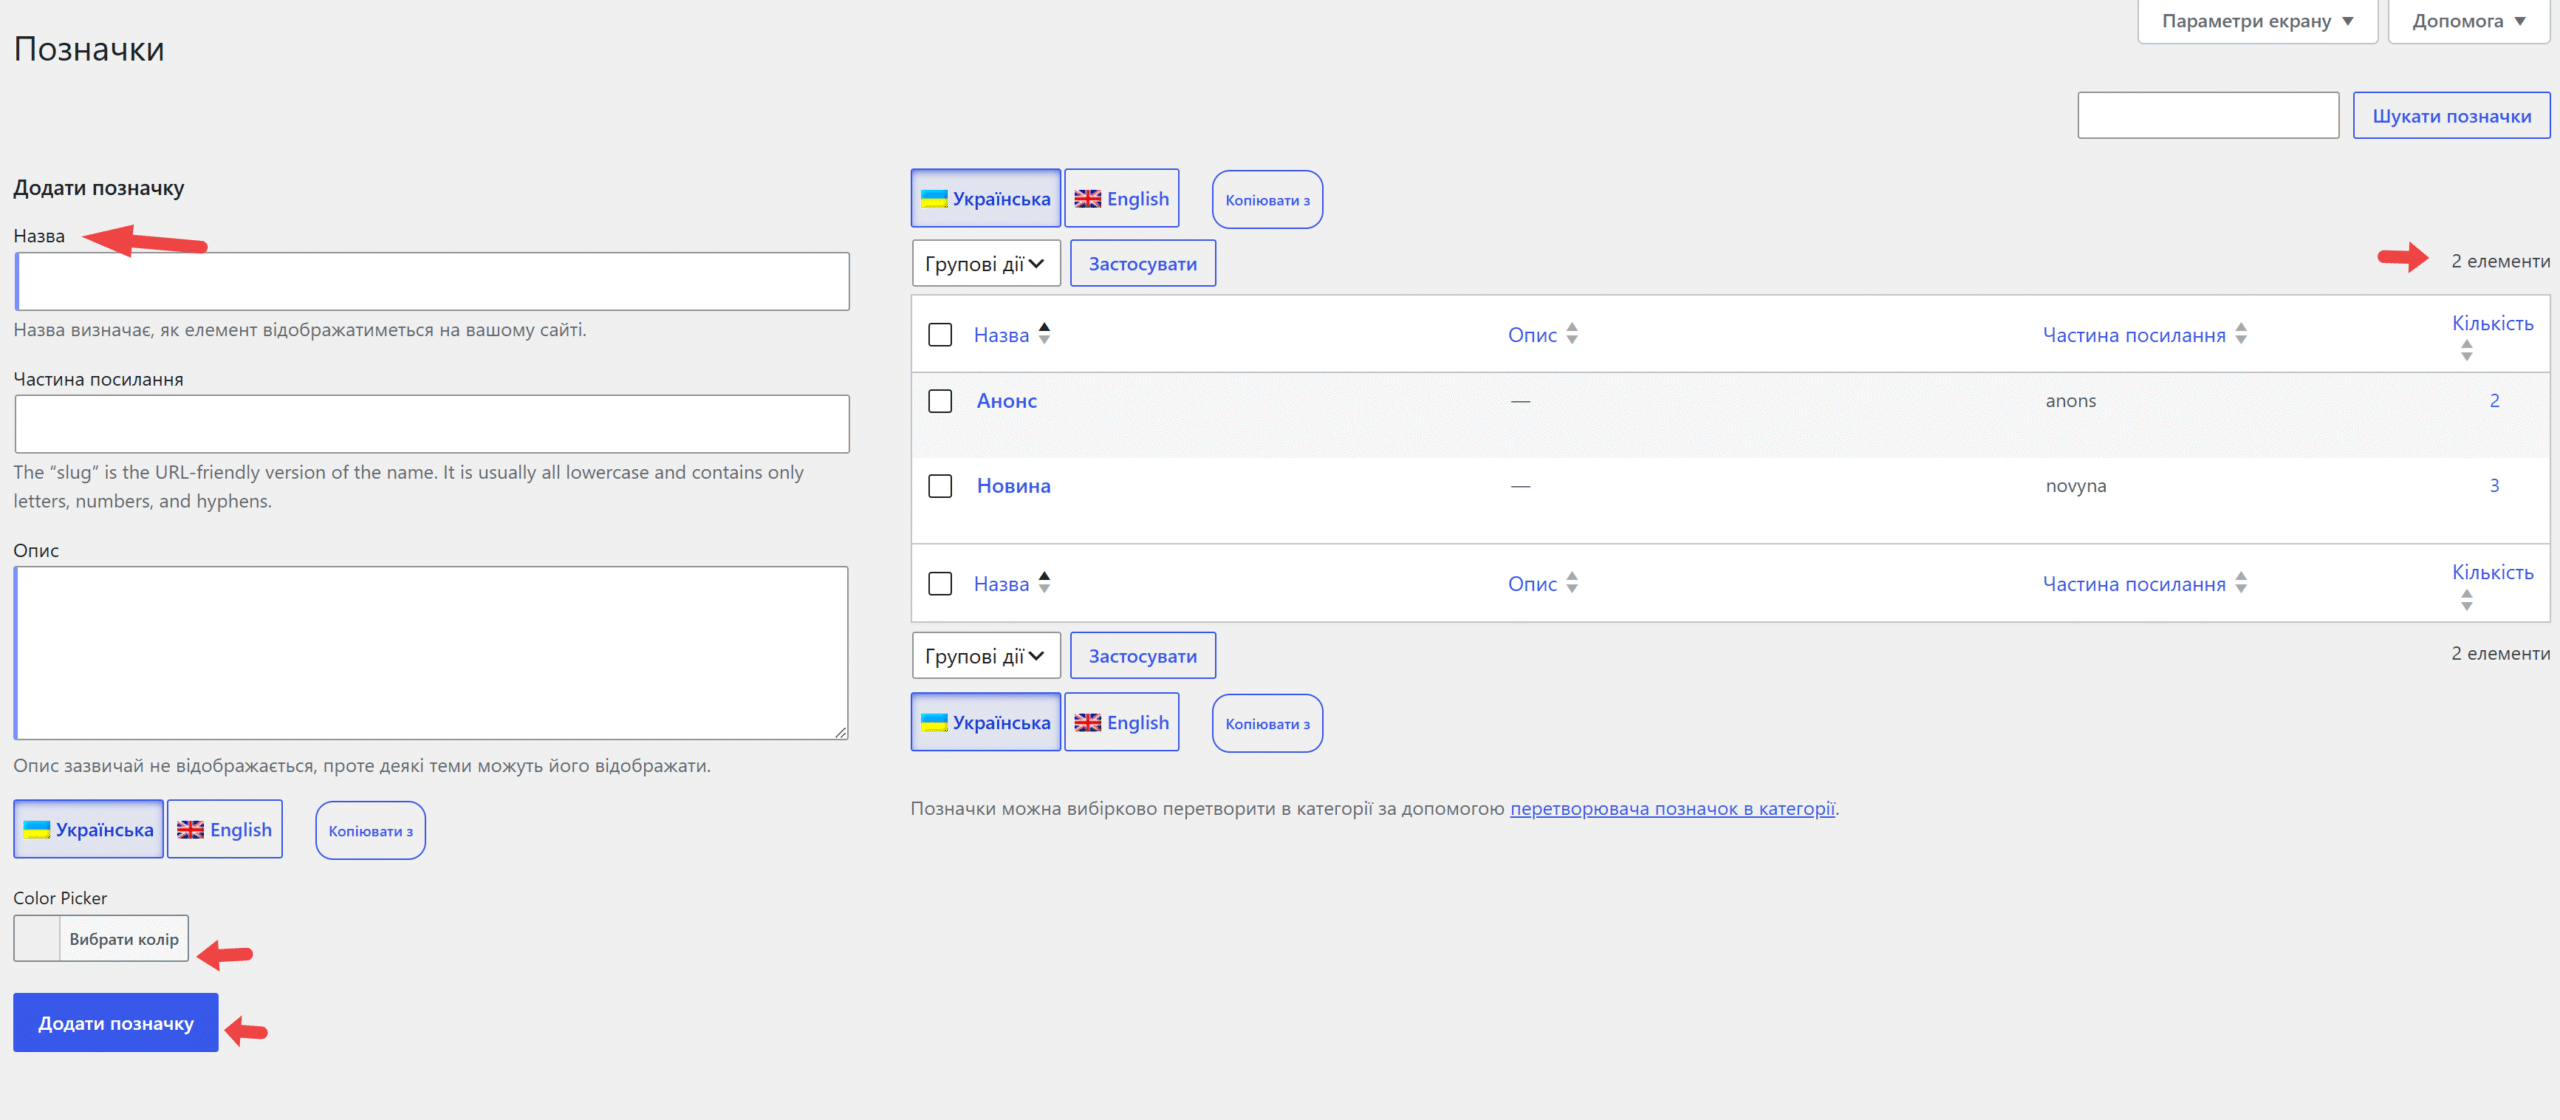The width and height of the screenshot is (2560, 1120).
Task: Expand the Параметри екрану panel
Action: pyautogui.click(x=2257, y=21)
